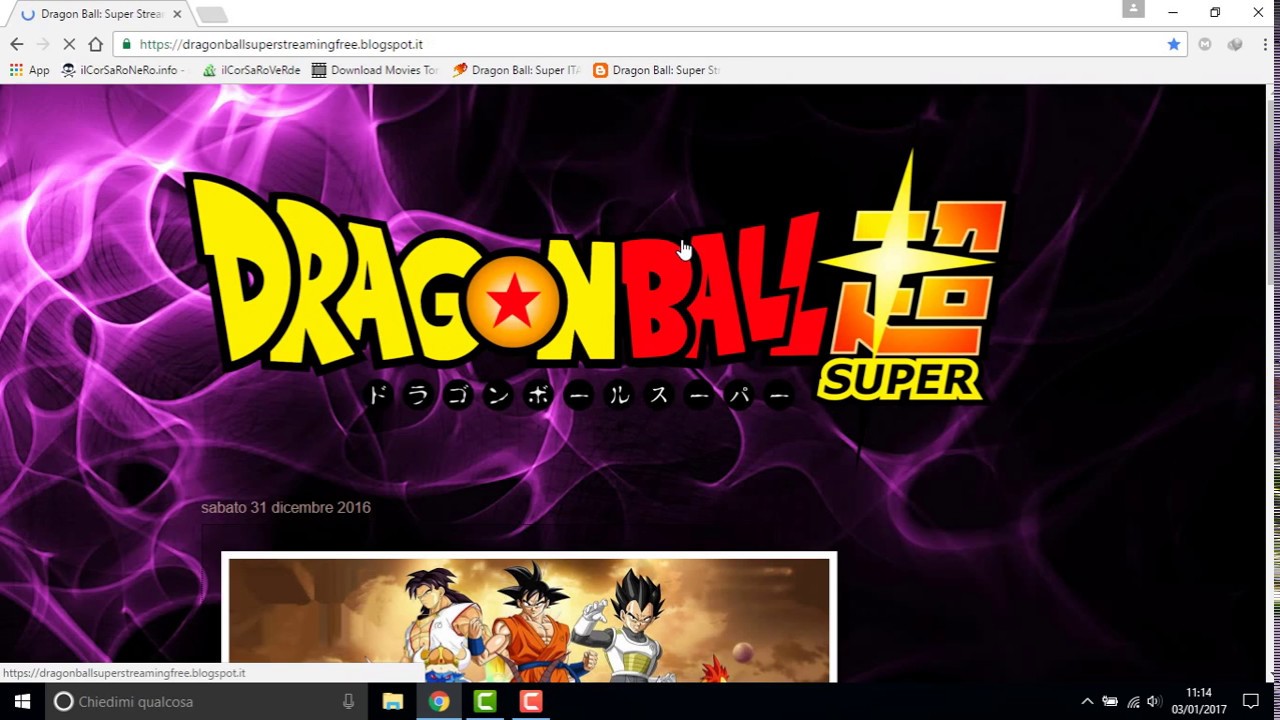Click the grayed-out forward arrow
This screenshot has height=720, width=1280.
(43, 44)
